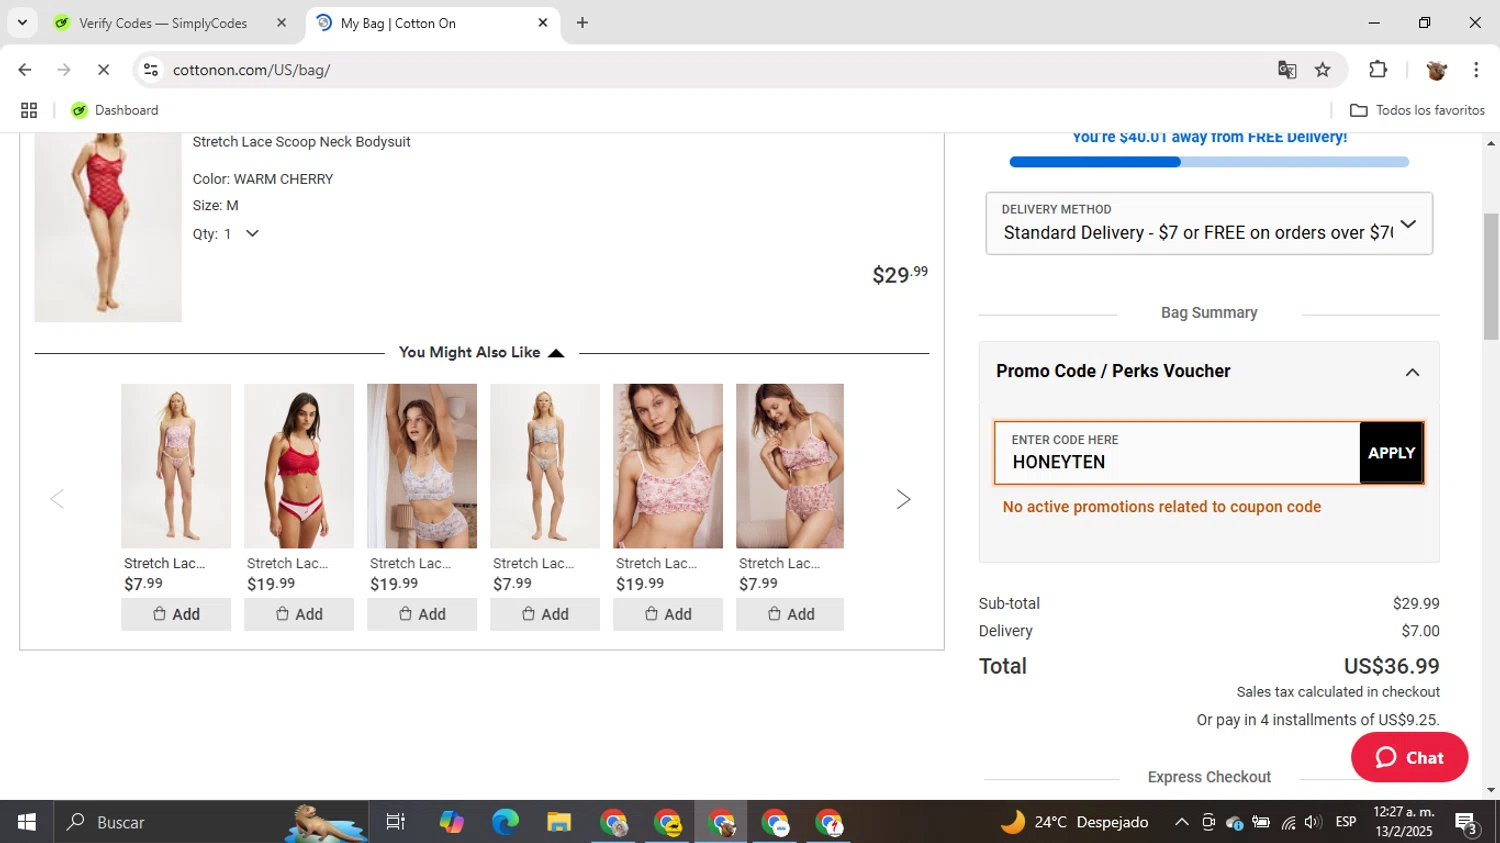View site information icon in address bar
Image resolution: width=1500 pixels, height=843 pixels.
151,70
